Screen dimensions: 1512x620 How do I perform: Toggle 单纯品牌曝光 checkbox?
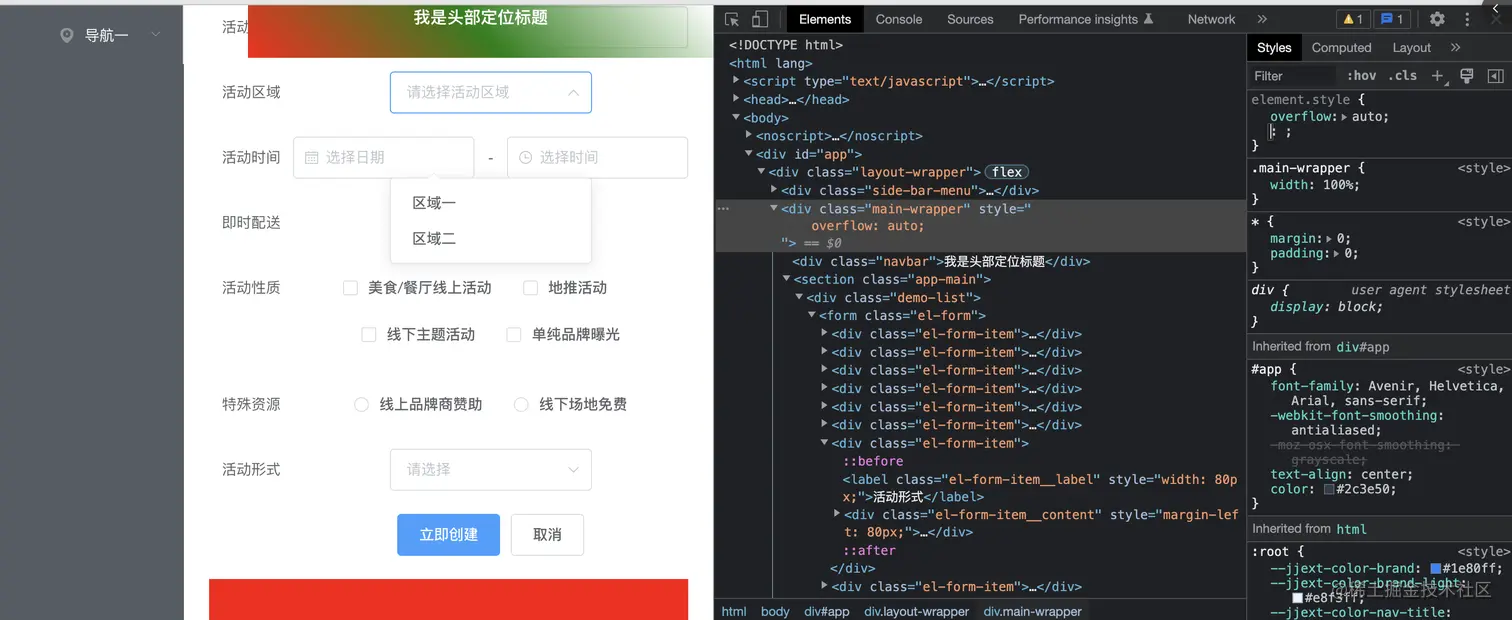coord(514,335)
